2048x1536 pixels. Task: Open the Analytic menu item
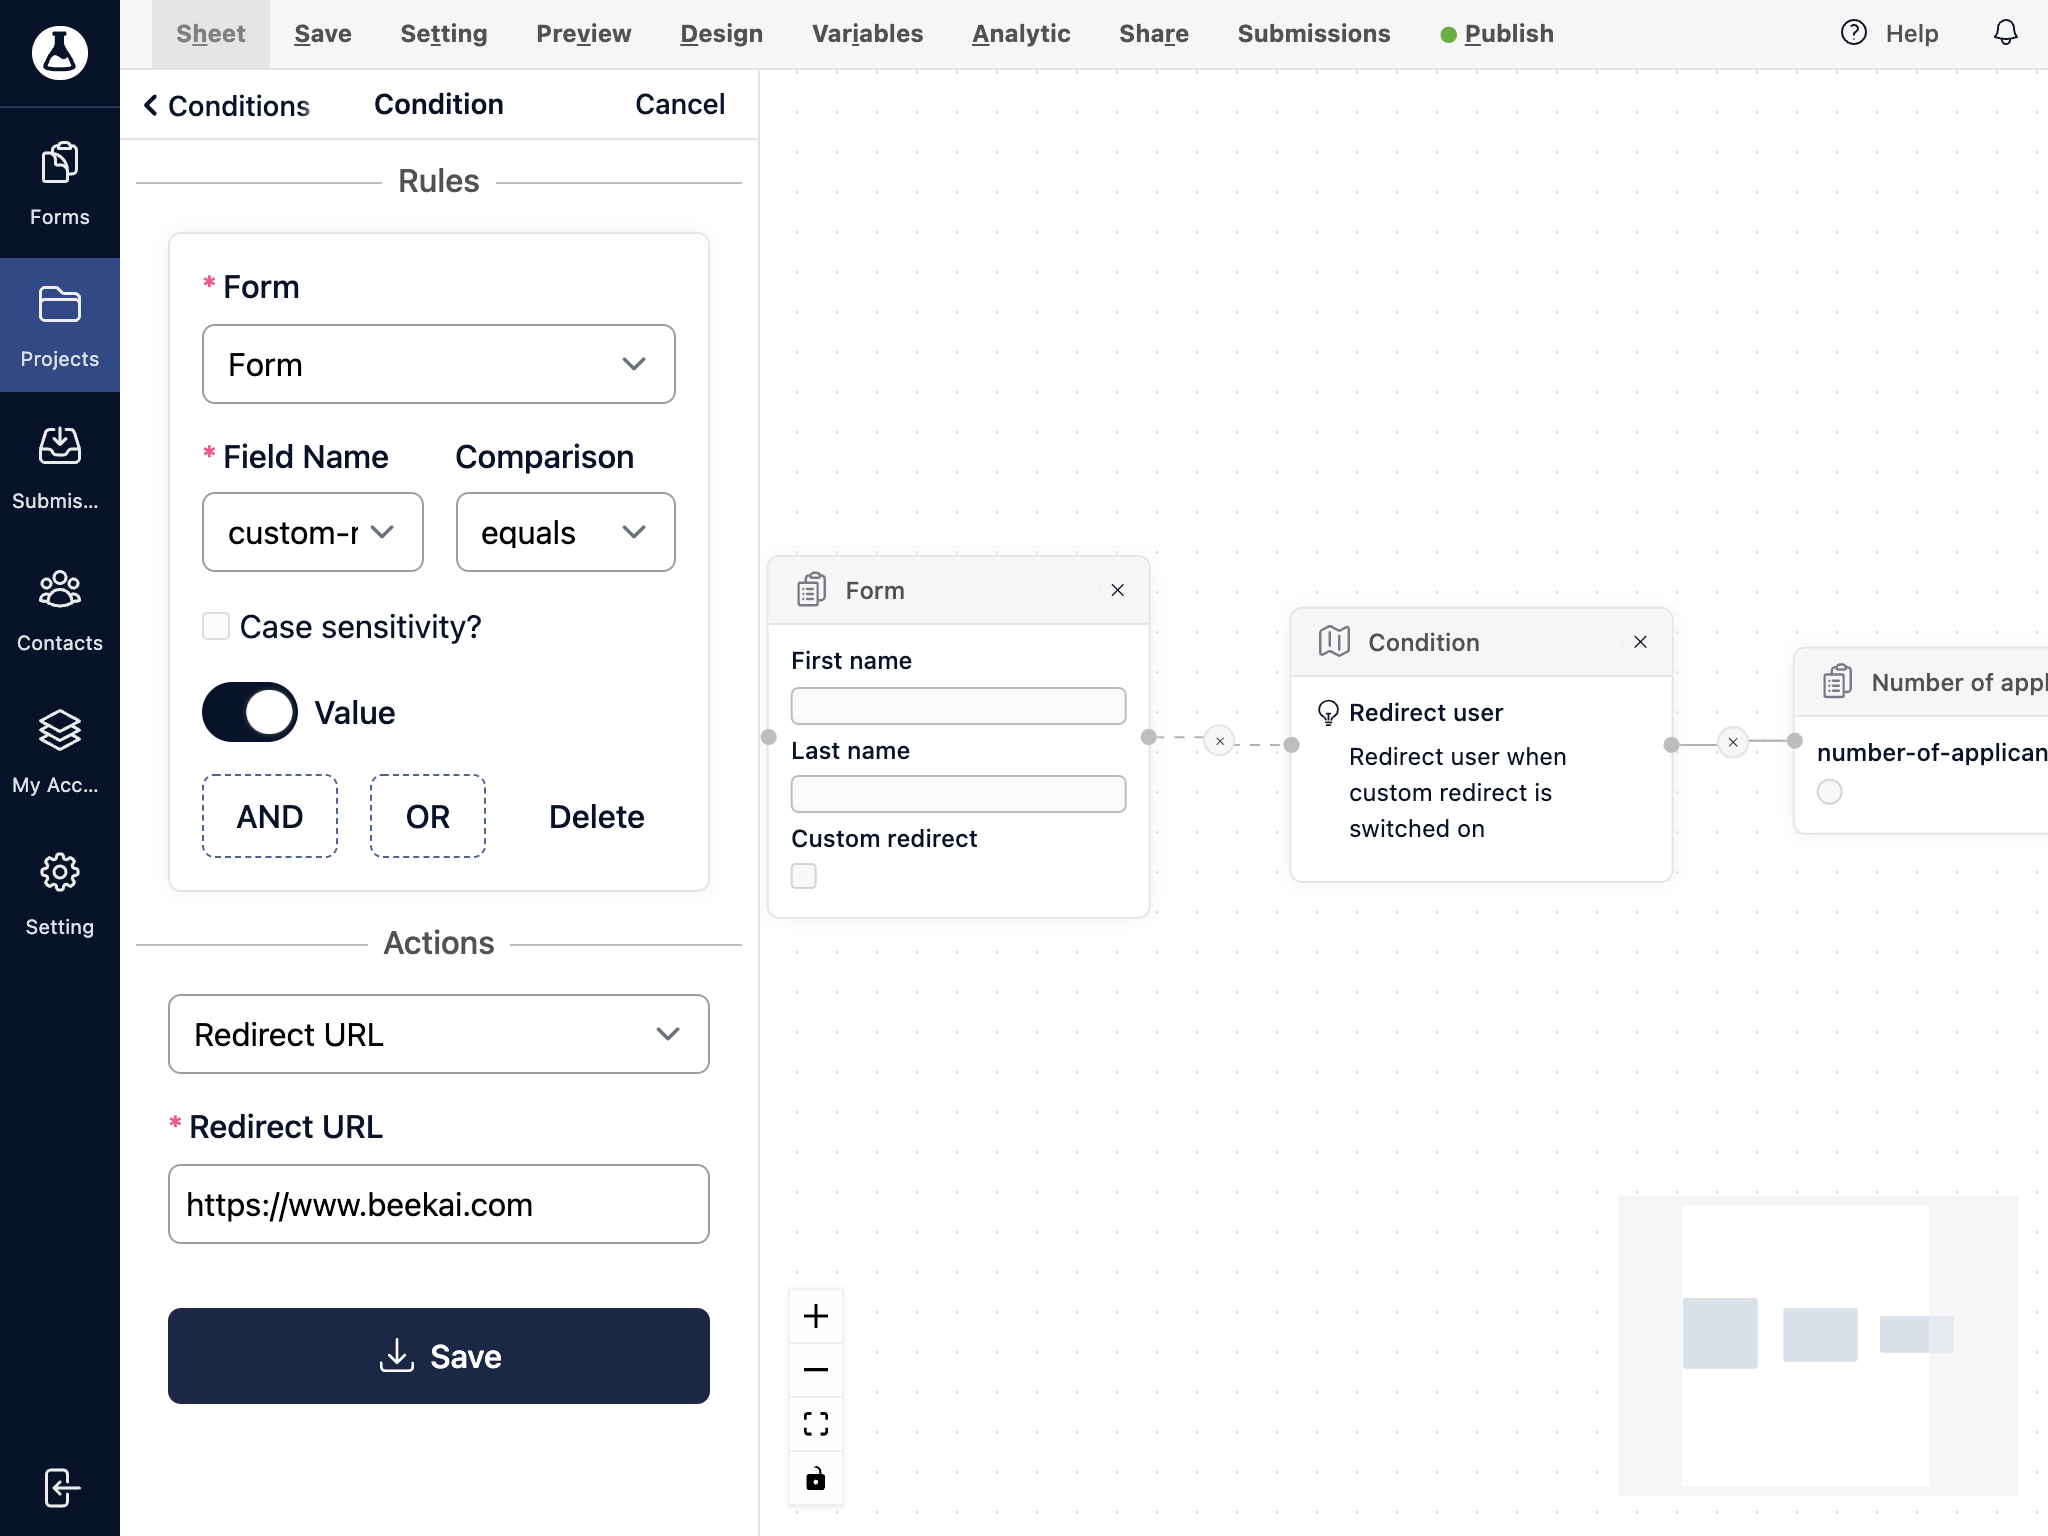pos(1021,34)
